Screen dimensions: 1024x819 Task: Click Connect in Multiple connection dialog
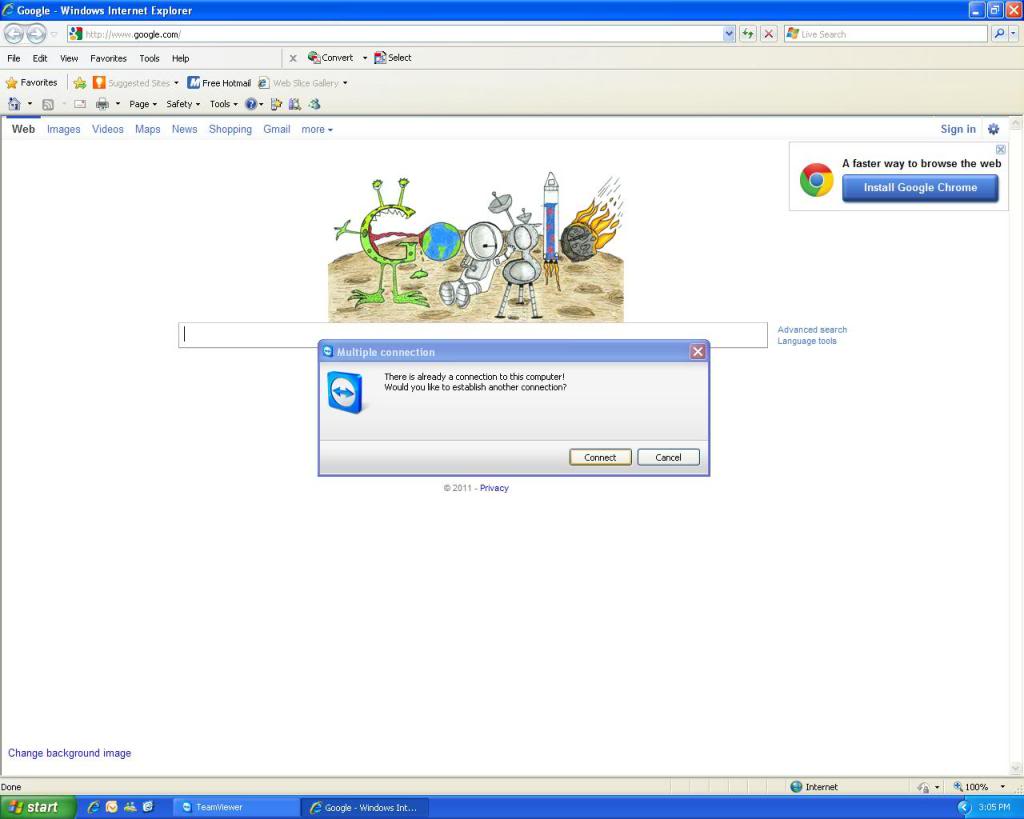[600, 457]
